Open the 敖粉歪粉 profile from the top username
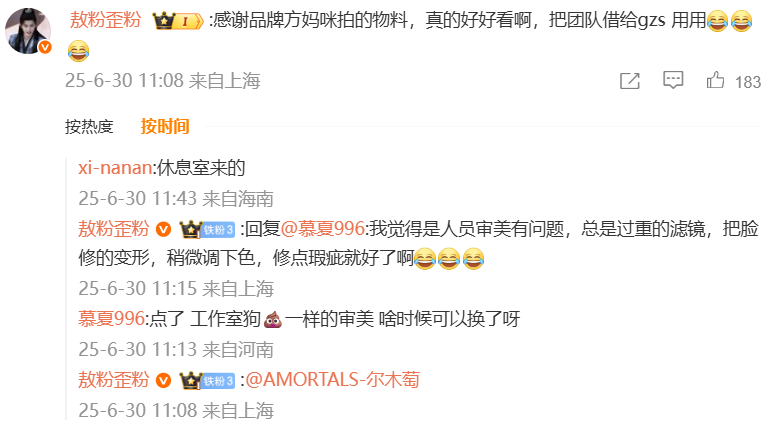The width and height of the screenshot is (770, 429). pyautogui.click(x=106, y=21)
